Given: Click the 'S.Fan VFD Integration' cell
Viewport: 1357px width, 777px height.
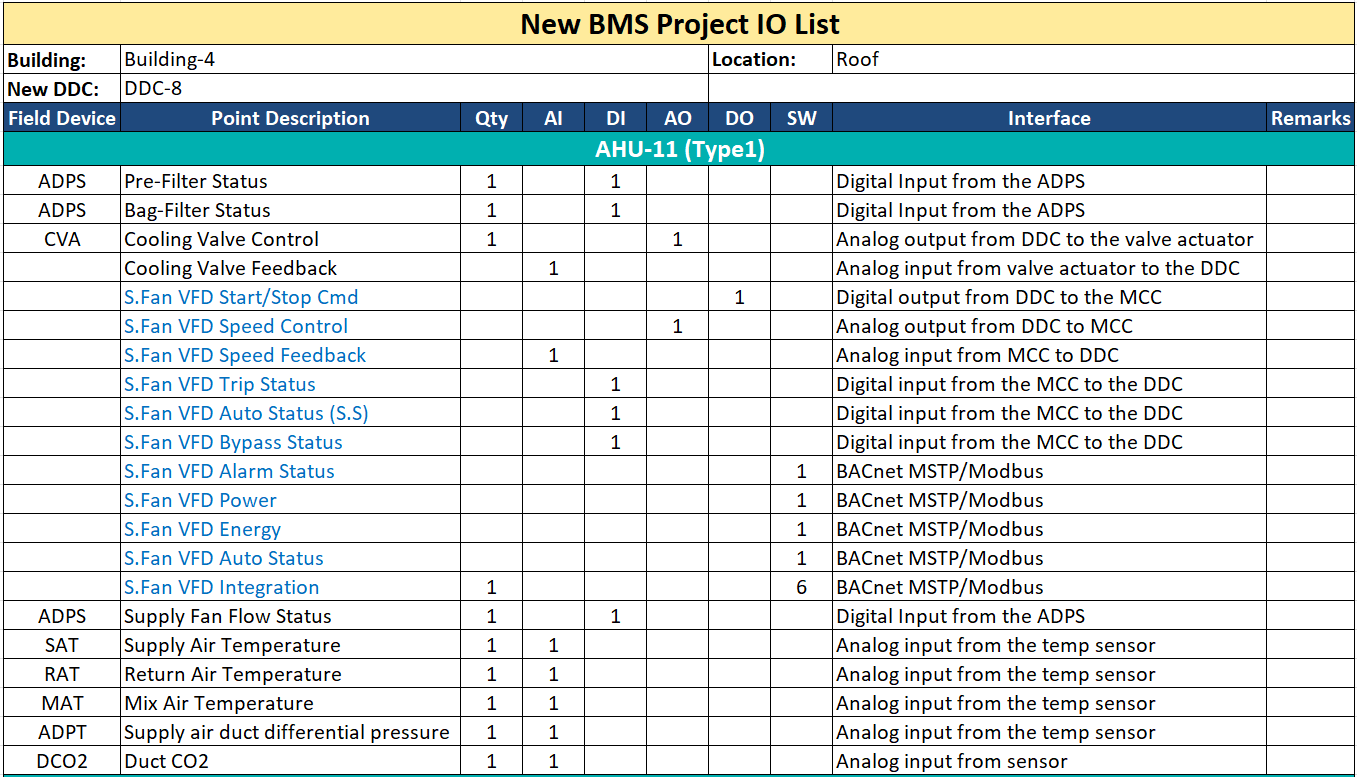Looking at the screenshot, I should click(x=290, y=587).
